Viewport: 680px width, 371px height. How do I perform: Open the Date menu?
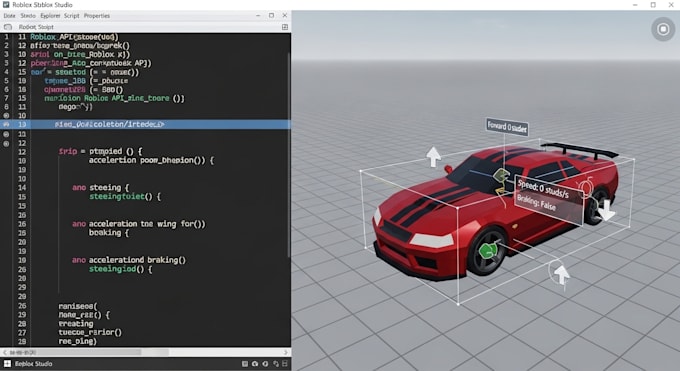[x=9, y=16]
